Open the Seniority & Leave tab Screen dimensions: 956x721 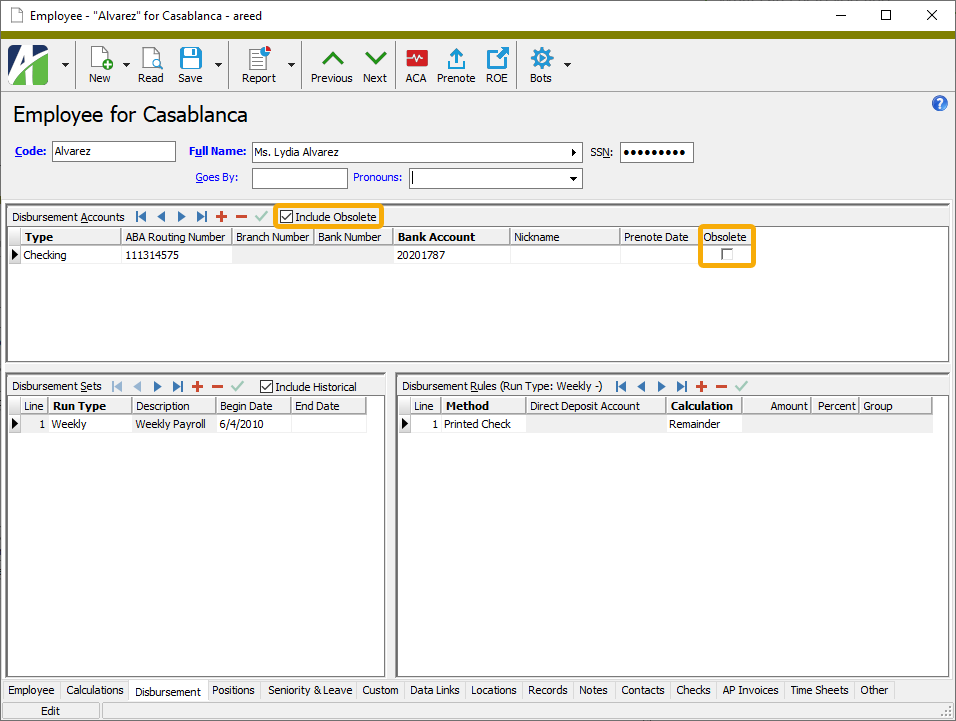click(x=309, y=690)
